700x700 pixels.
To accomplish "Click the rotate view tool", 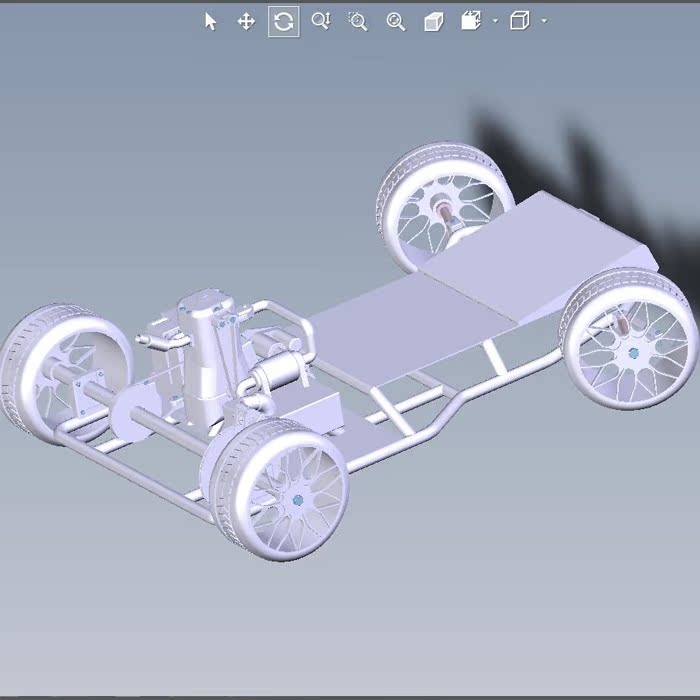I will [283, 21].
